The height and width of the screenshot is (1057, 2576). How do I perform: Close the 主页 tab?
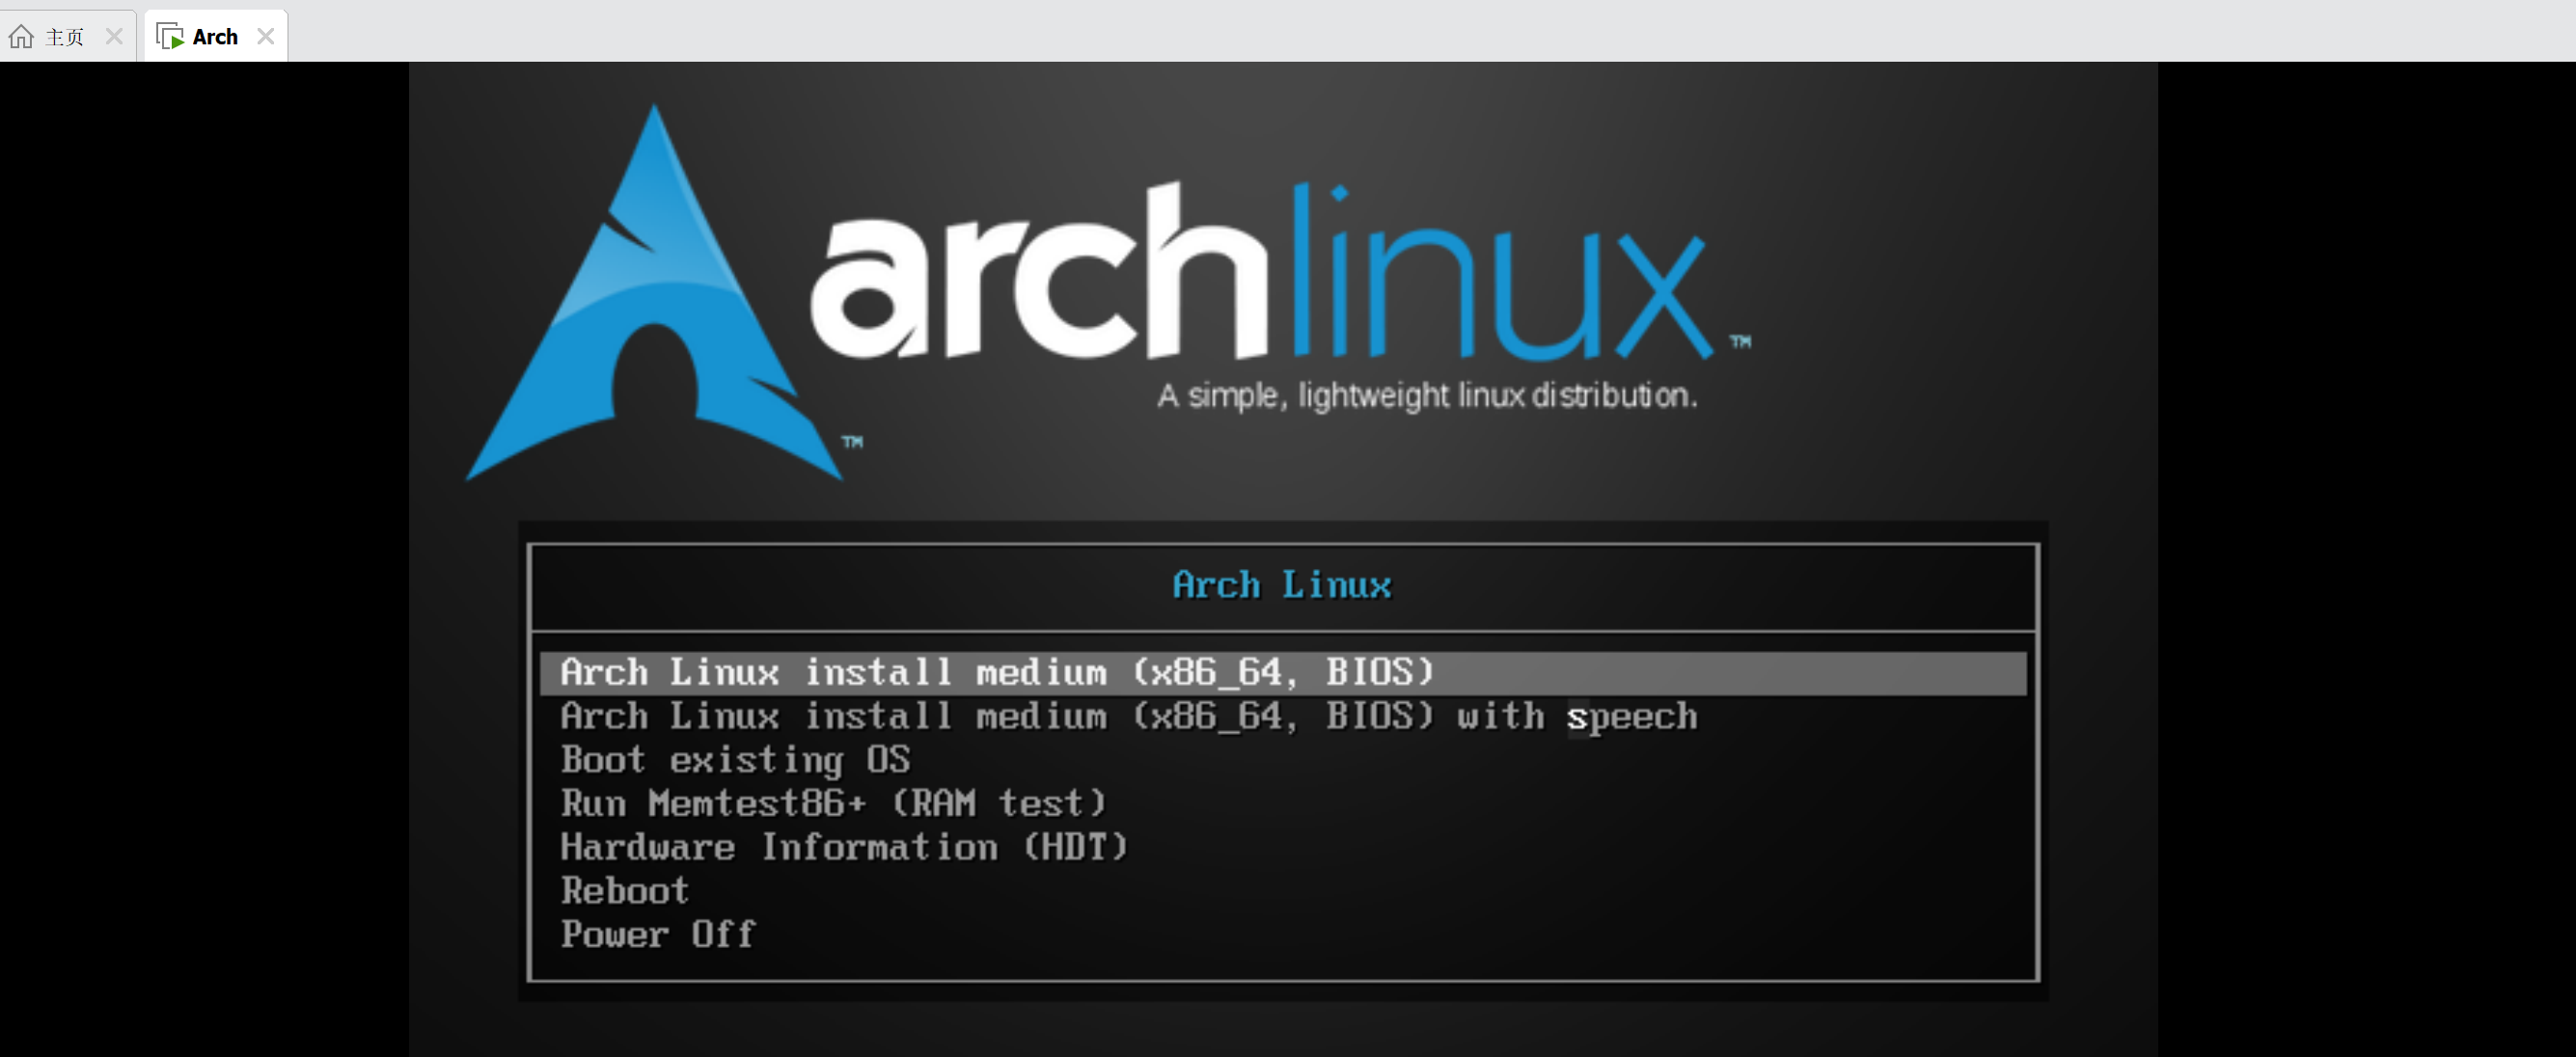(x=114, y=37)
